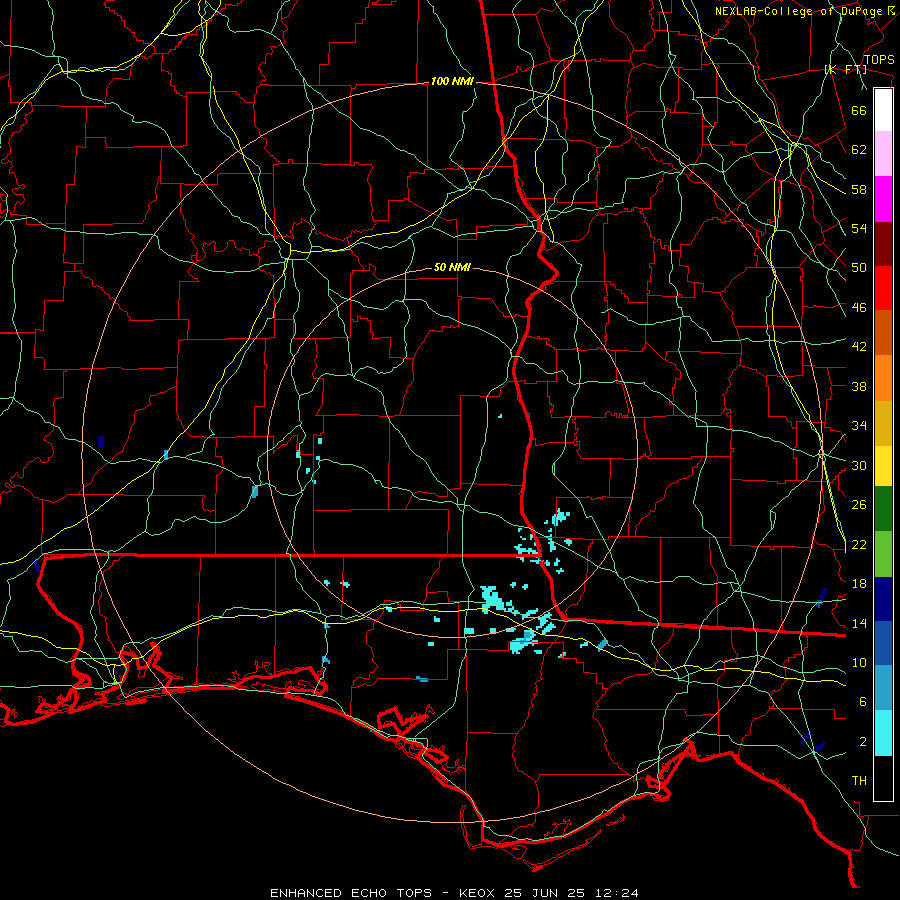This screenshot has width=900, height=900.
Task: Click the legend value '46'
Action: click(x=859, y=307)
